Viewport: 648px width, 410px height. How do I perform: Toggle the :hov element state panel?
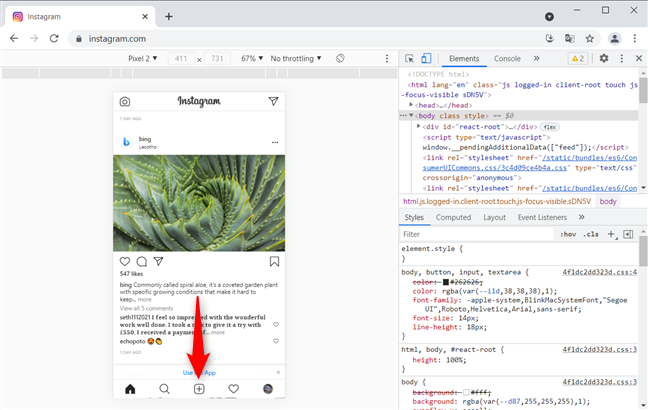point(568,234)
